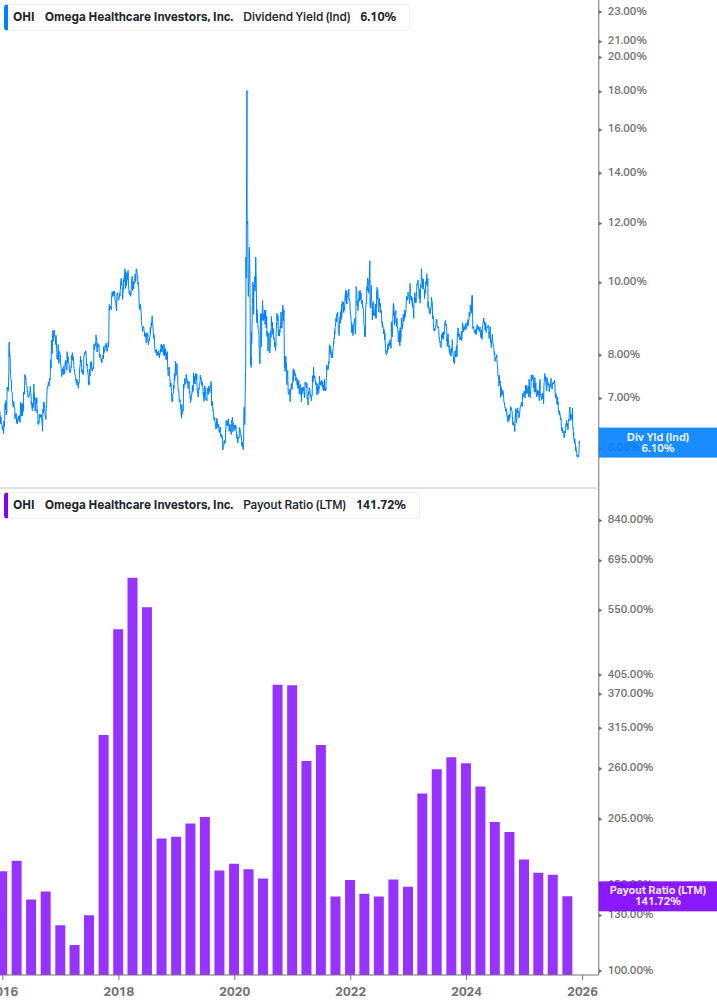This screenshot has width=717, height=1005.
Task: Click the last payout ratio bar before 2026
Action: 567,935
